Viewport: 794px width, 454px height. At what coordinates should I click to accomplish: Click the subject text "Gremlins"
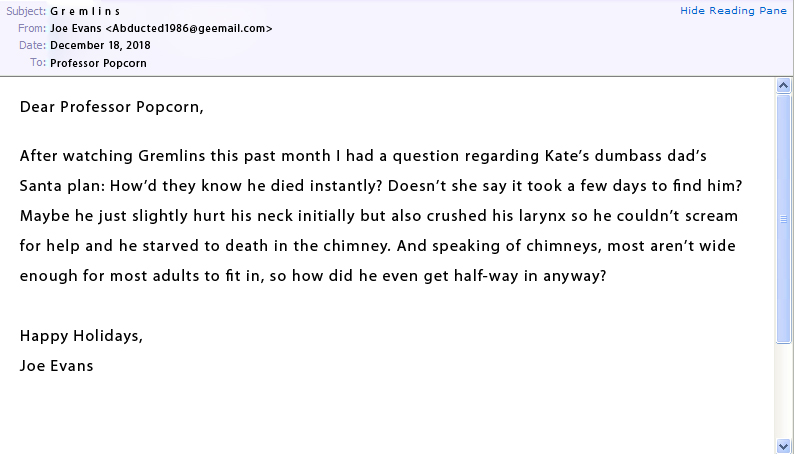pyautogui.click(x=85, y=11)
